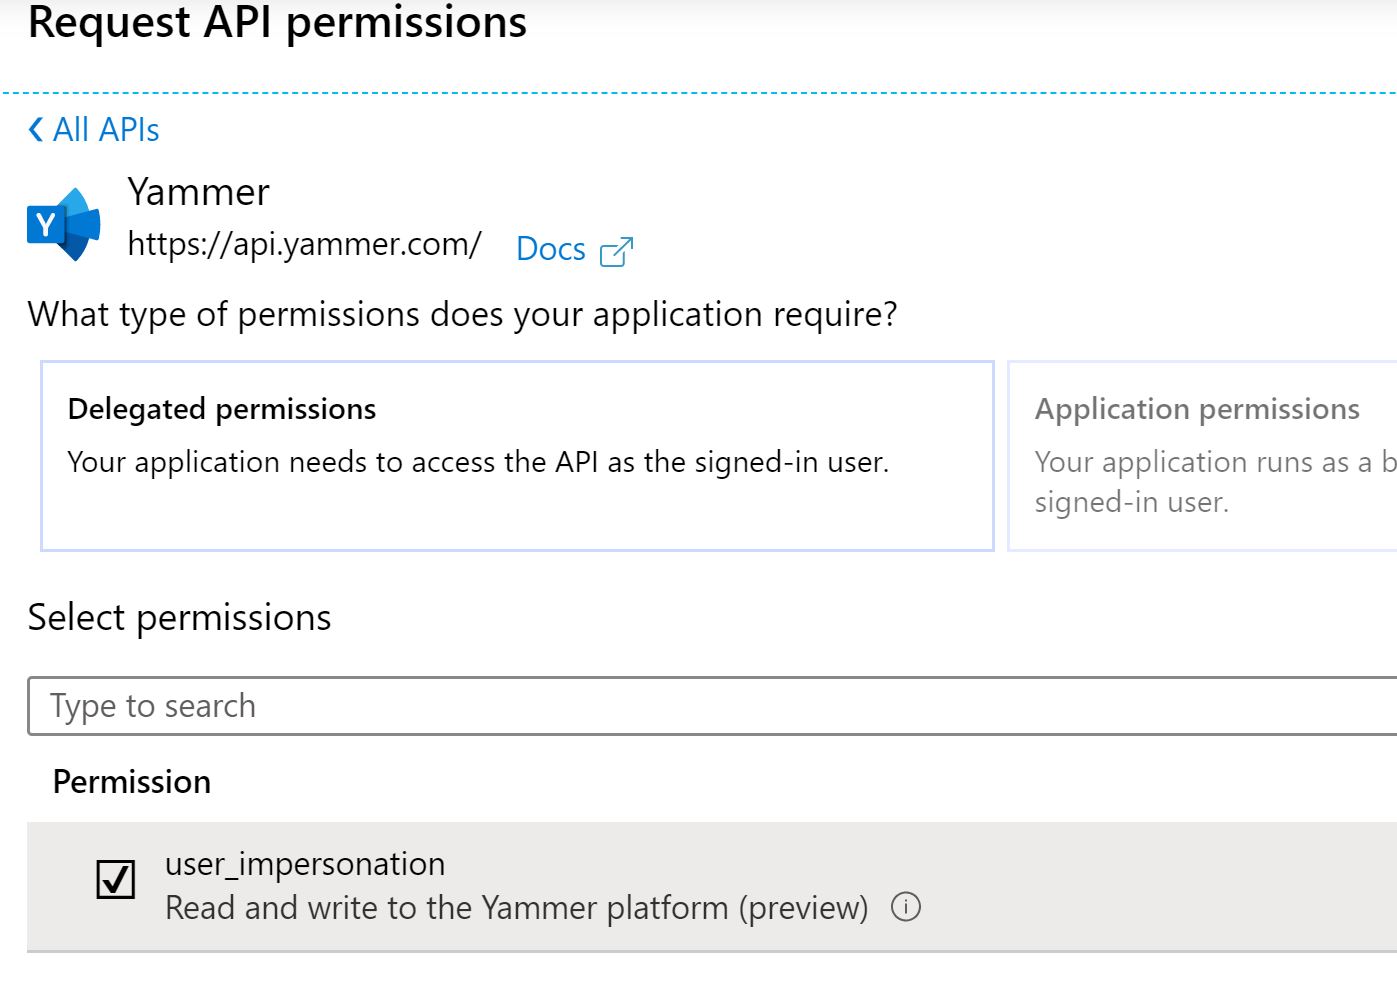Click the Select permissions label

179,618
